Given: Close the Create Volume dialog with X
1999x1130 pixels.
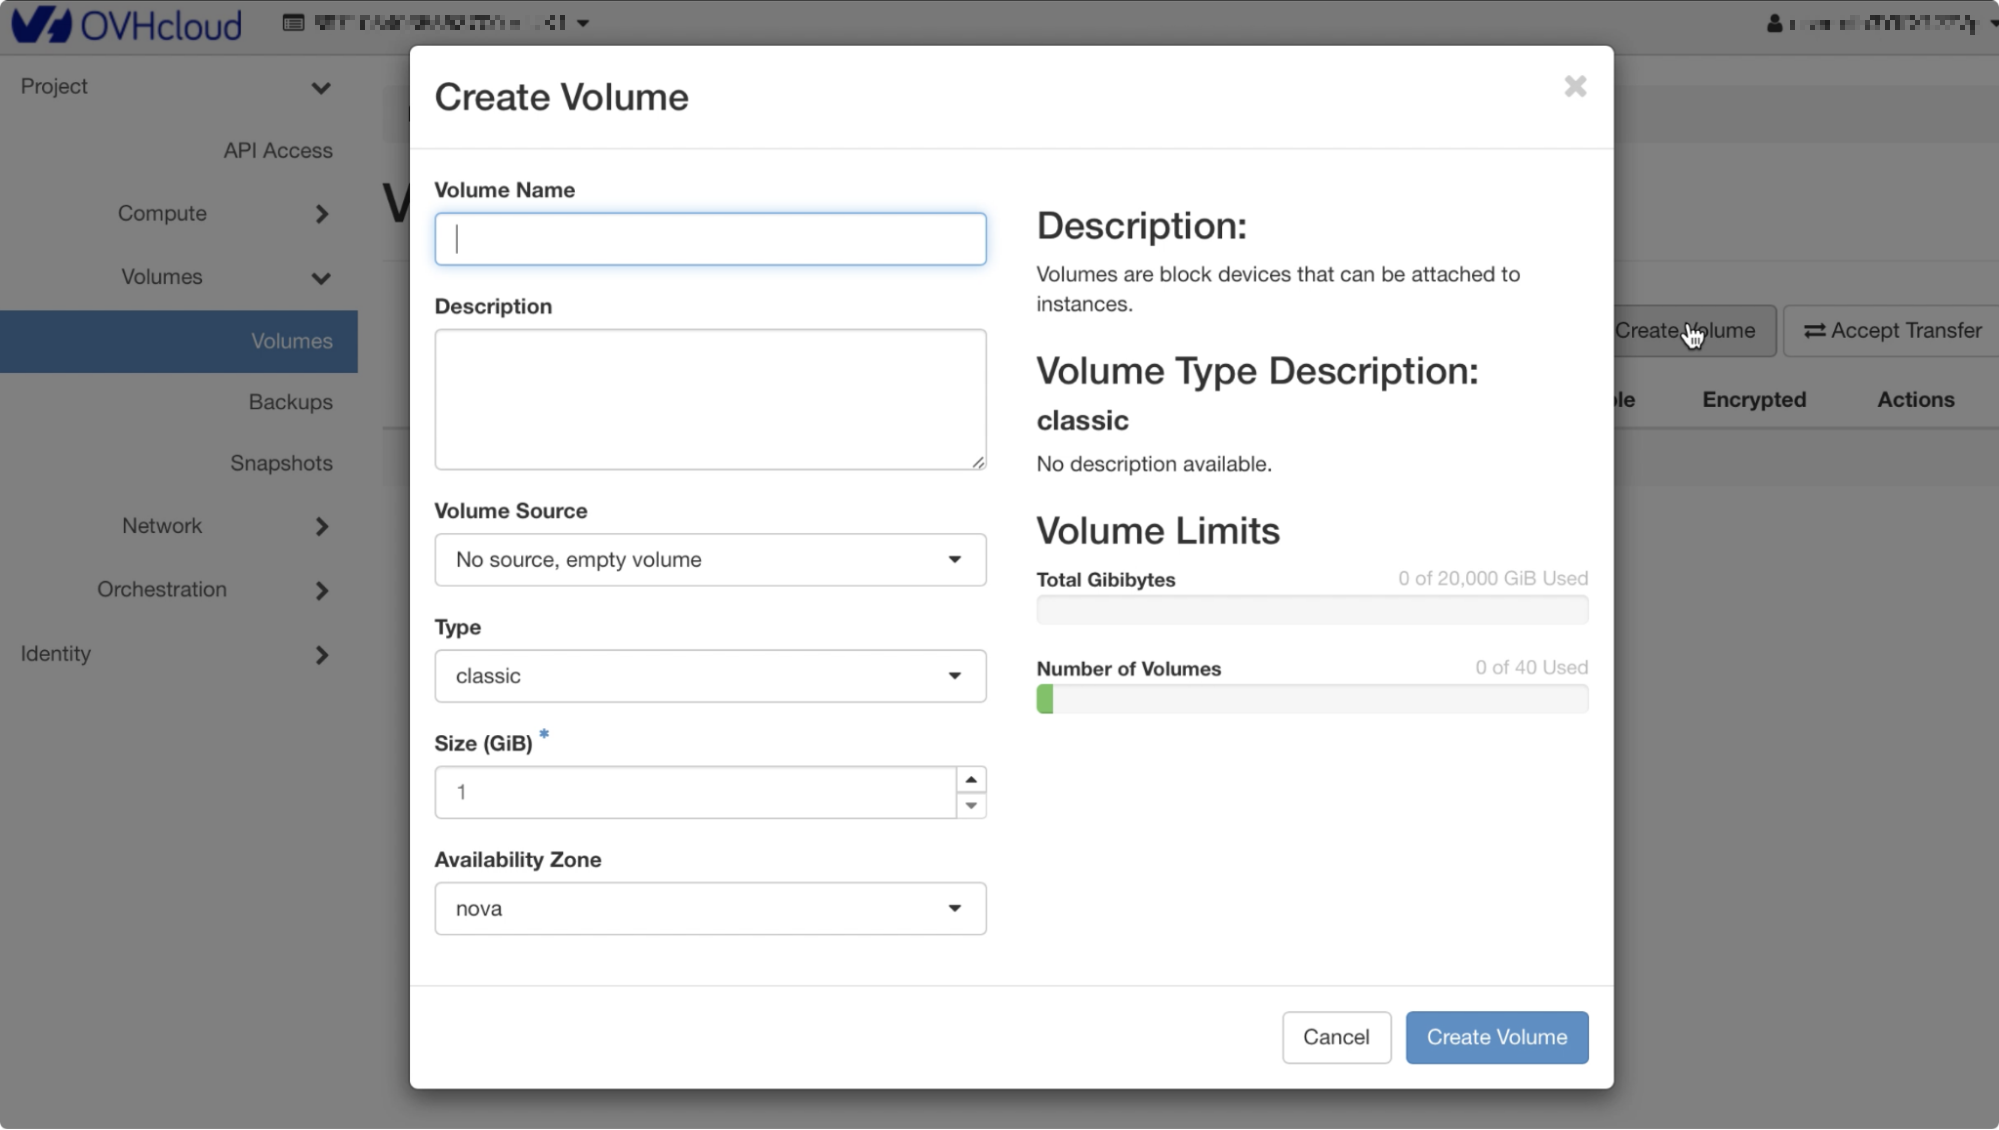Looking at the screenshot, I should coord(1575,87).
